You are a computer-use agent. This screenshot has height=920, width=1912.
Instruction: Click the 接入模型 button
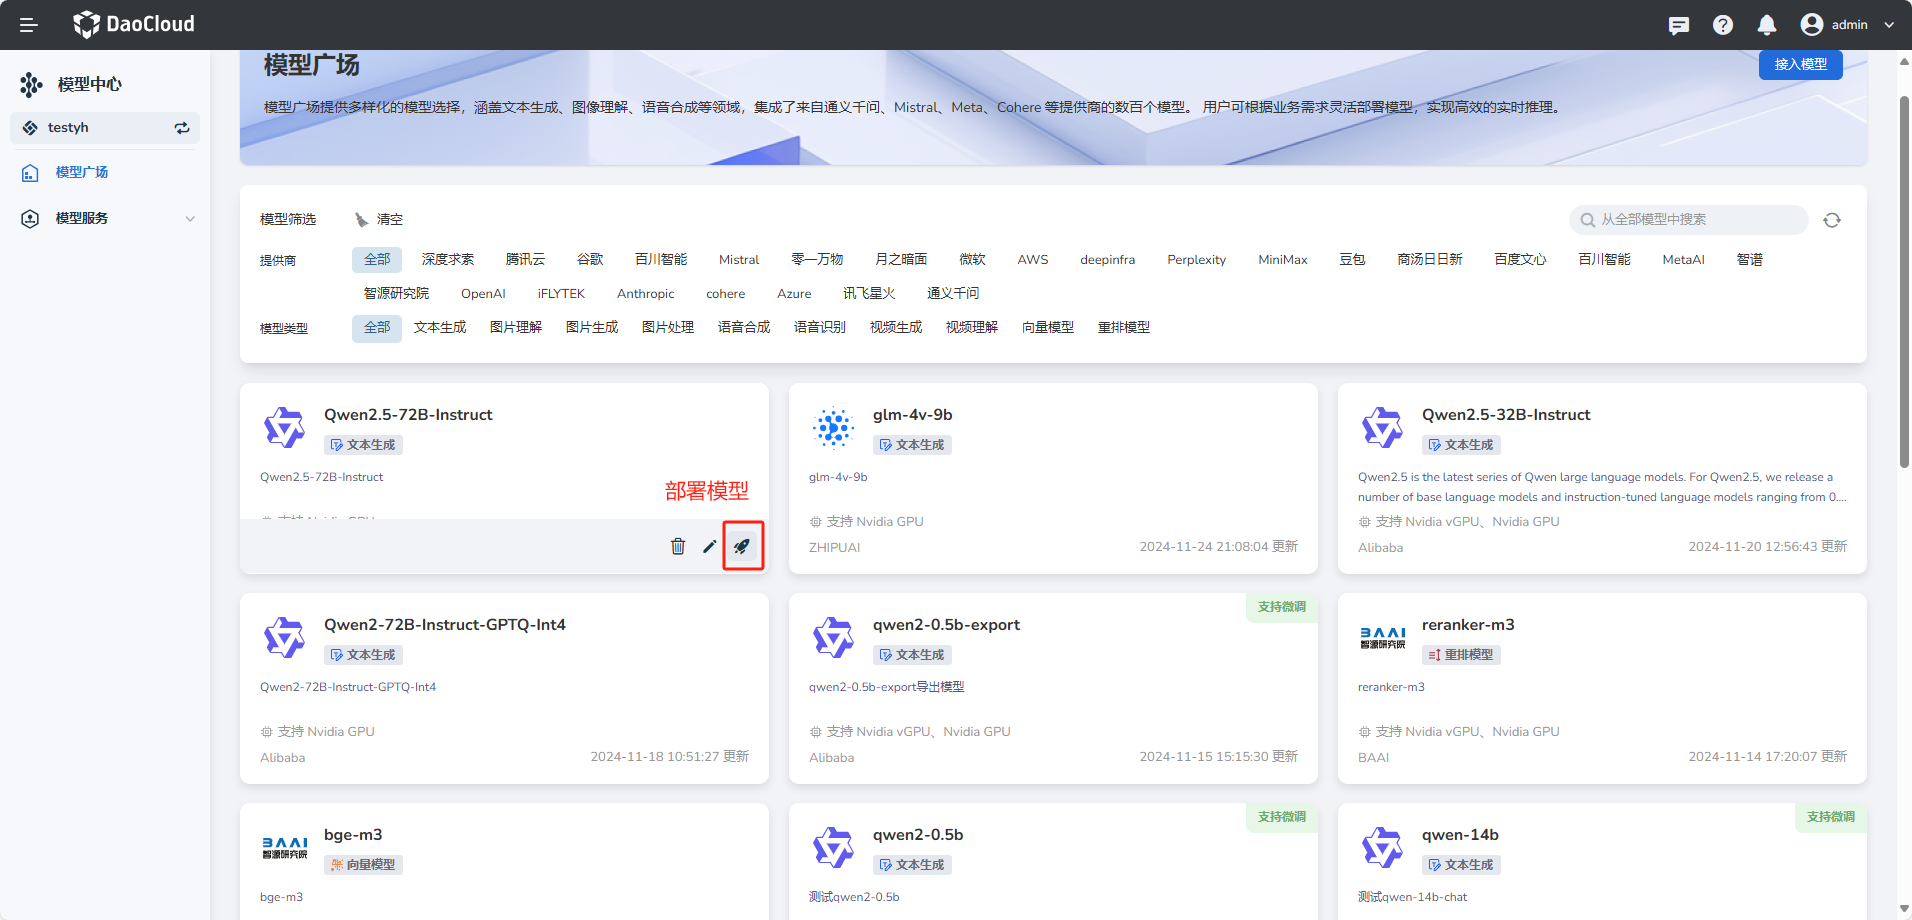(1800, 64)
